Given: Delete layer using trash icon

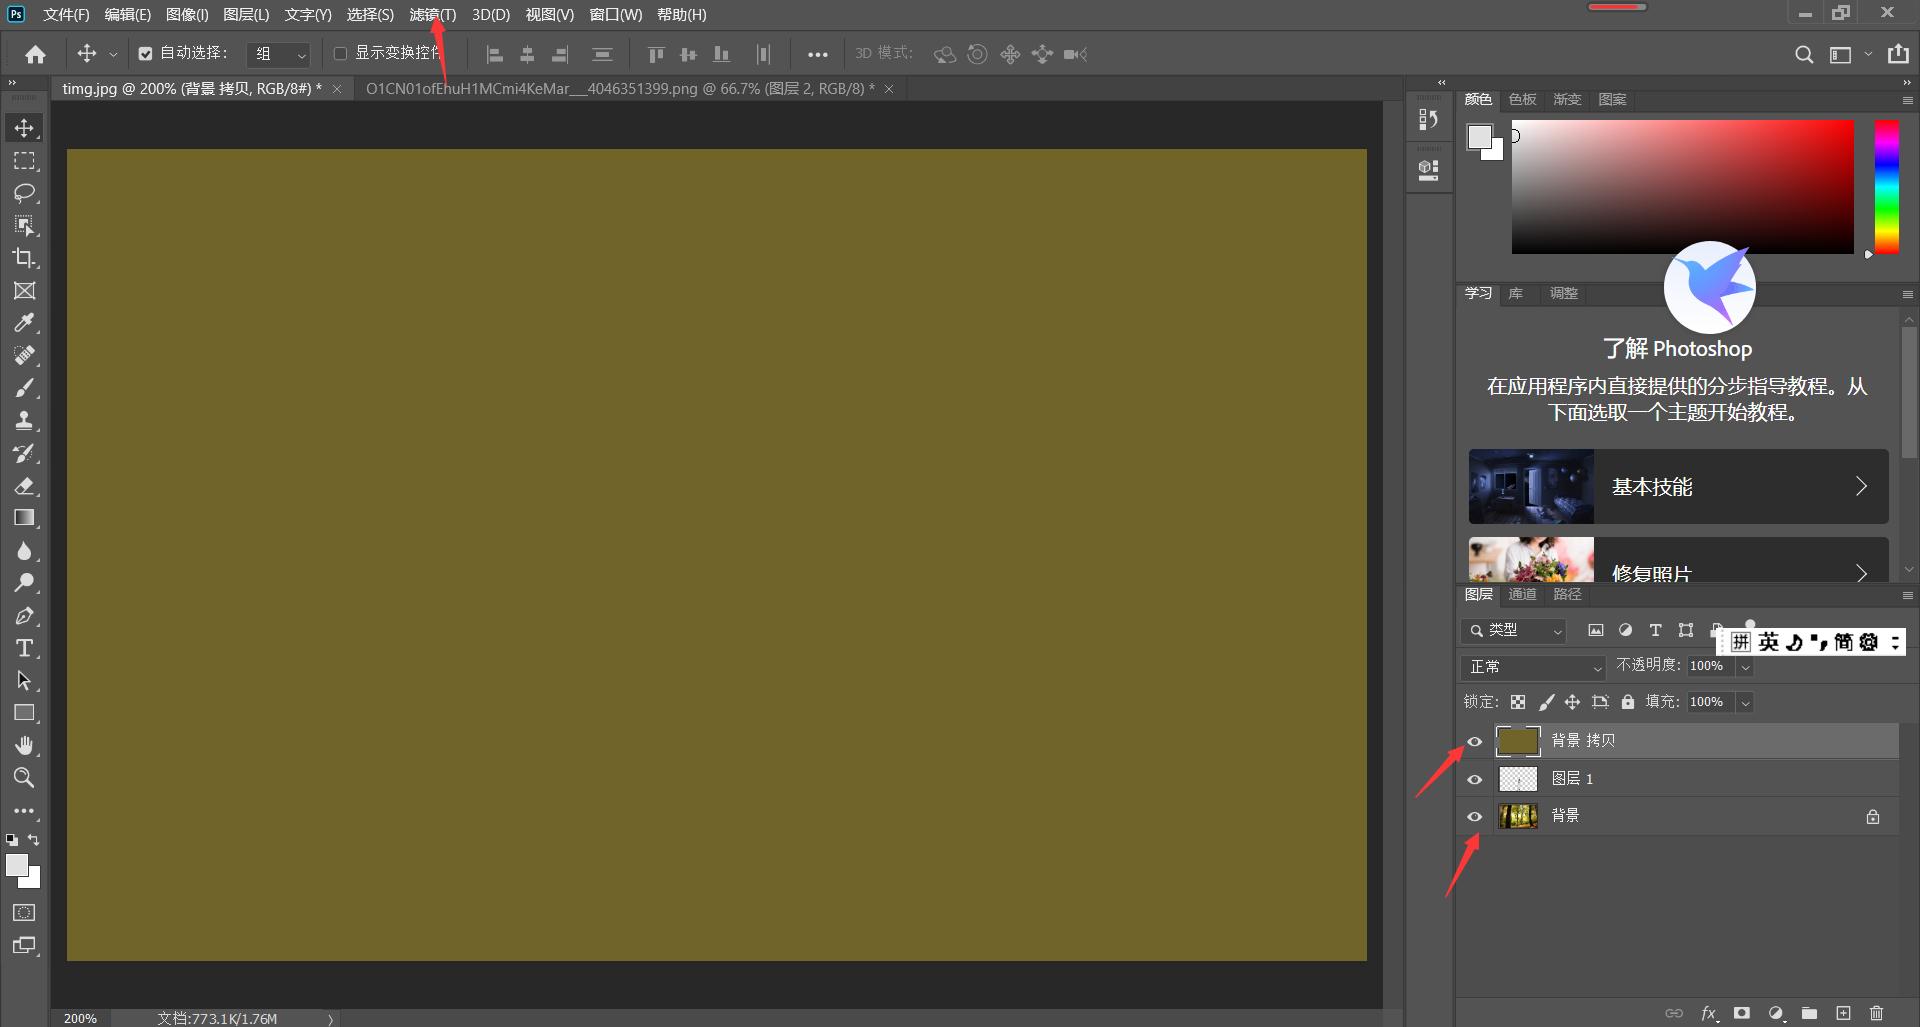Looking at the screenshot, I should point(1876,1013).
